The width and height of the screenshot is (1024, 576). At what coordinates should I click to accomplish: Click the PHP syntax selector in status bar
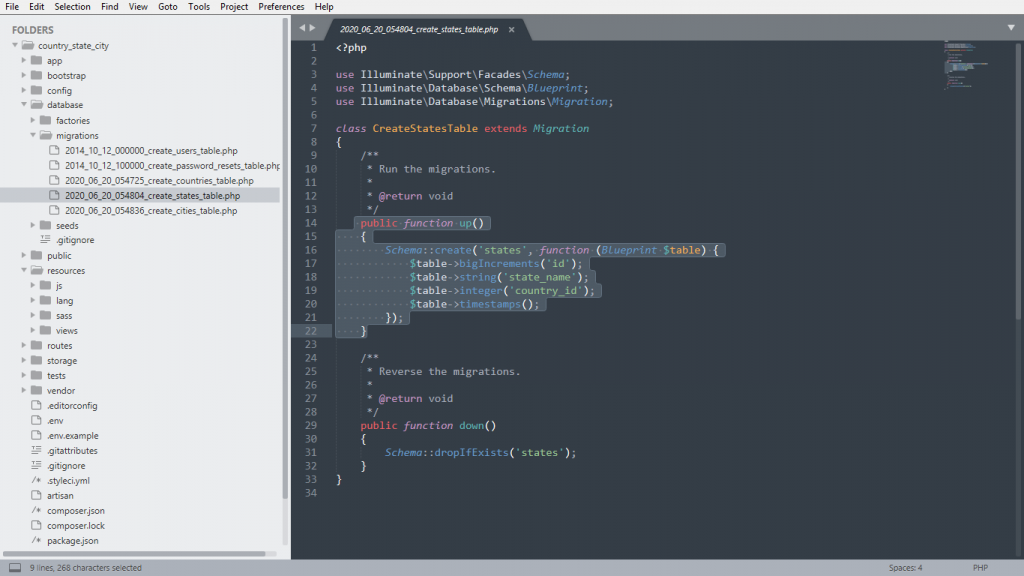coord(979,568)
